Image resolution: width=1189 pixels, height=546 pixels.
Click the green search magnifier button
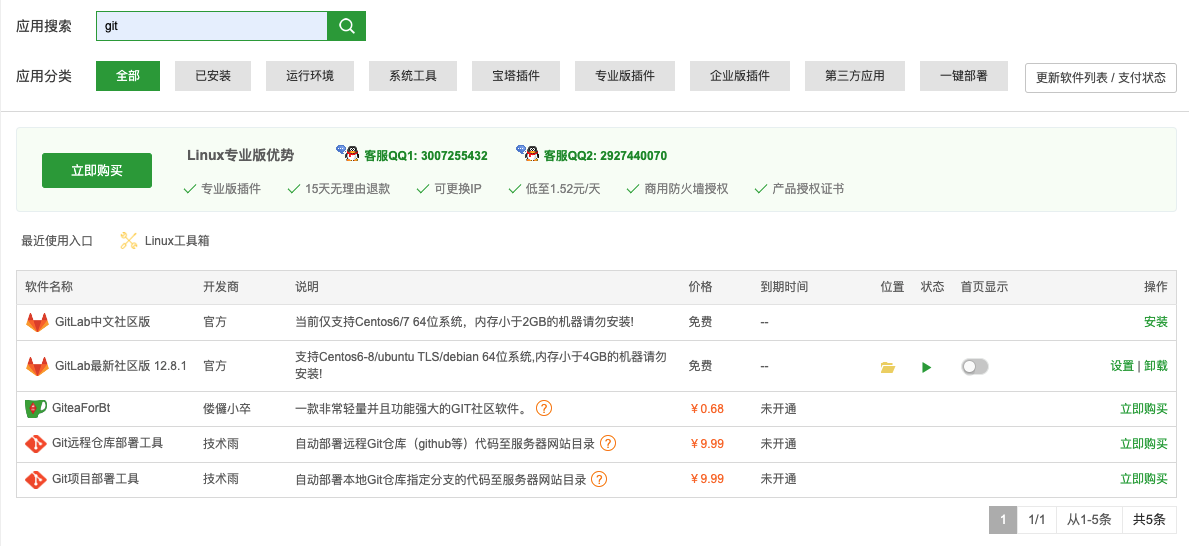[347, 26]
